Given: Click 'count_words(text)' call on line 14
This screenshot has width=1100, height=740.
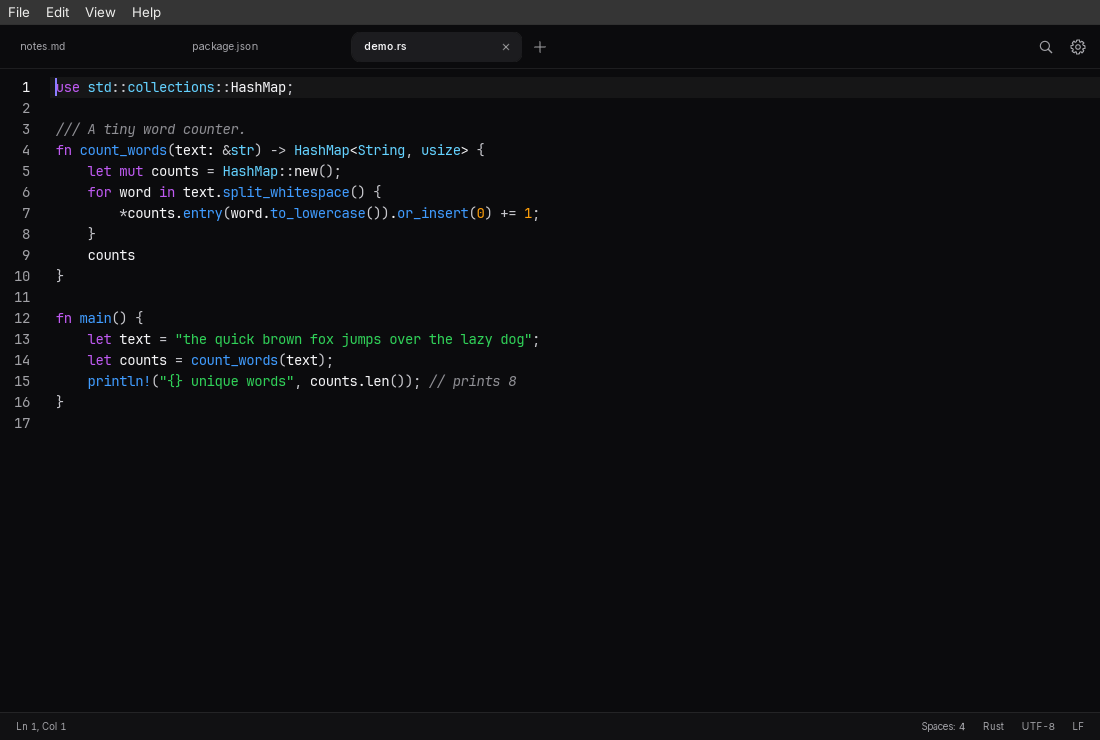Looking at the screenshot, I should (258, 361).
